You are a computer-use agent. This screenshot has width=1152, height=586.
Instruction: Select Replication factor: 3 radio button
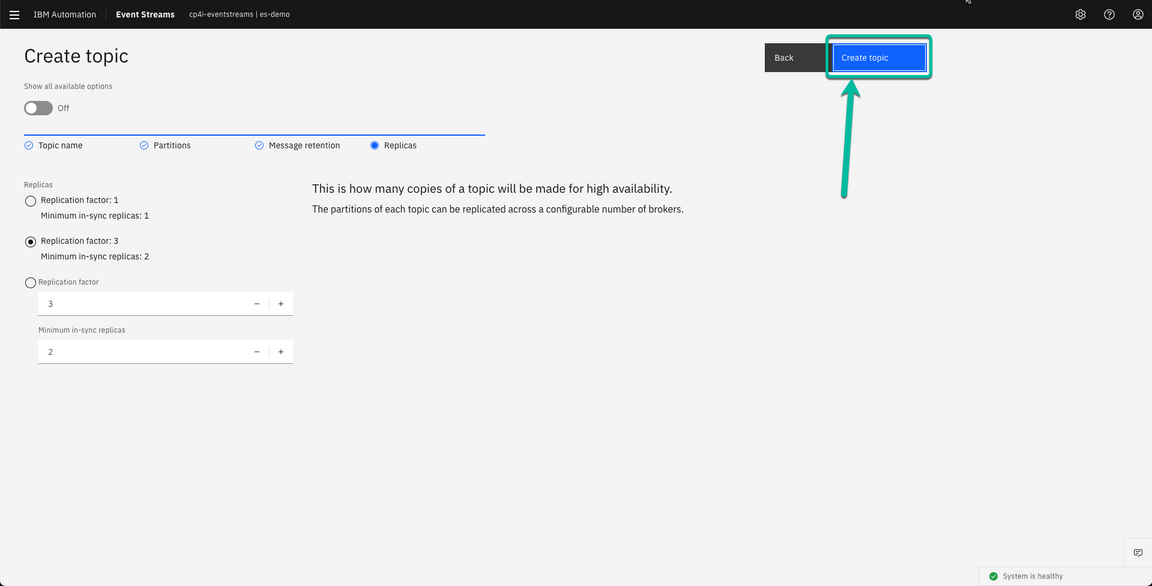(30, 240)
